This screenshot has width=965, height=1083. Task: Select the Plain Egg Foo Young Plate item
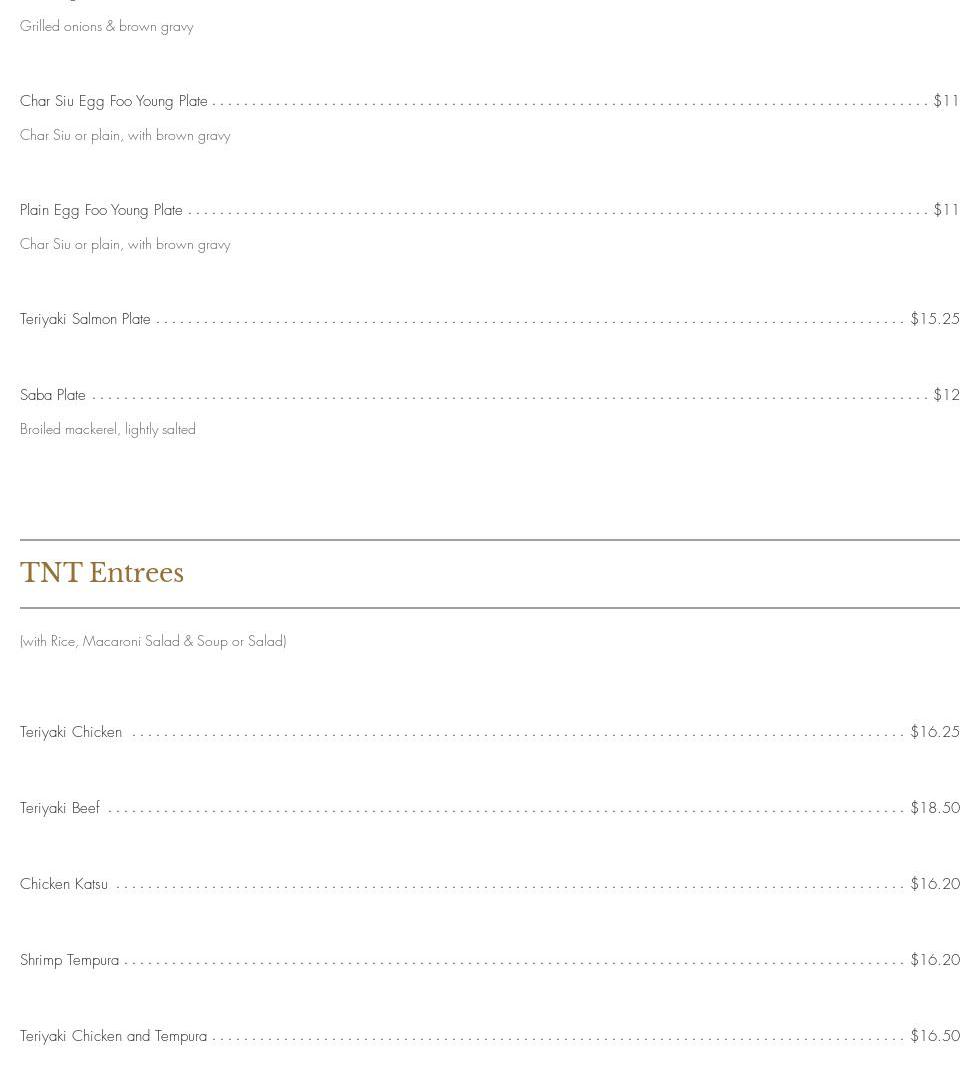click(x=101, y=210)
